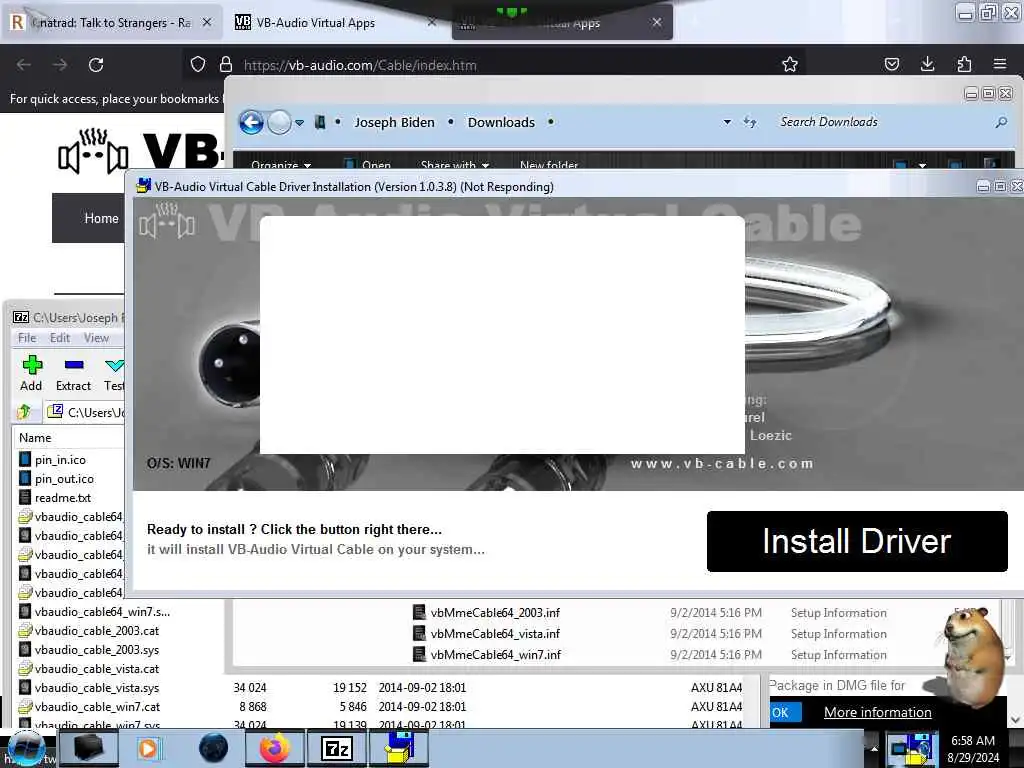Click Explorer search magnifier icon
This screenshot has width=1024, height=768.
1000,122
